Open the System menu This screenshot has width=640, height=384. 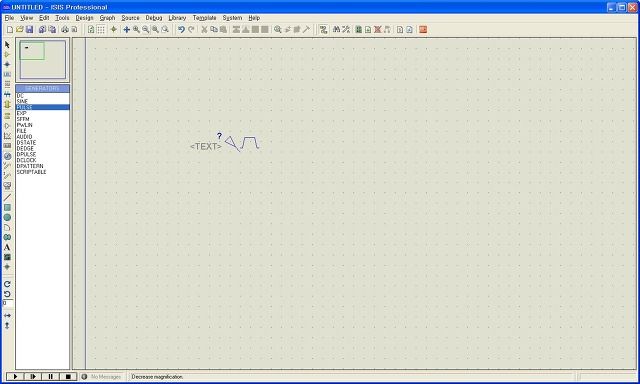tap(232, 18)
